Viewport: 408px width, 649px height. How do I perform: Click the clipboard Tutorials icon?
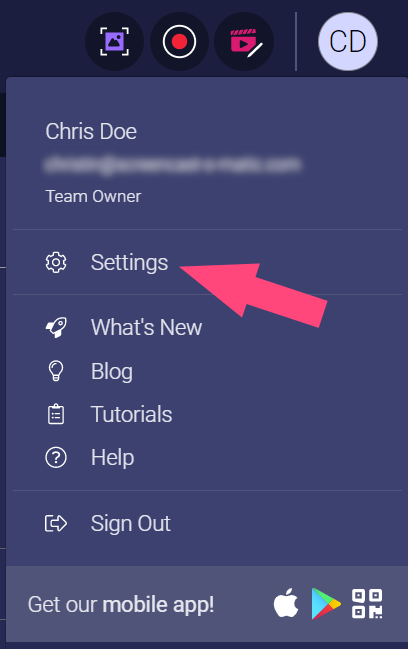pos(56,414)
